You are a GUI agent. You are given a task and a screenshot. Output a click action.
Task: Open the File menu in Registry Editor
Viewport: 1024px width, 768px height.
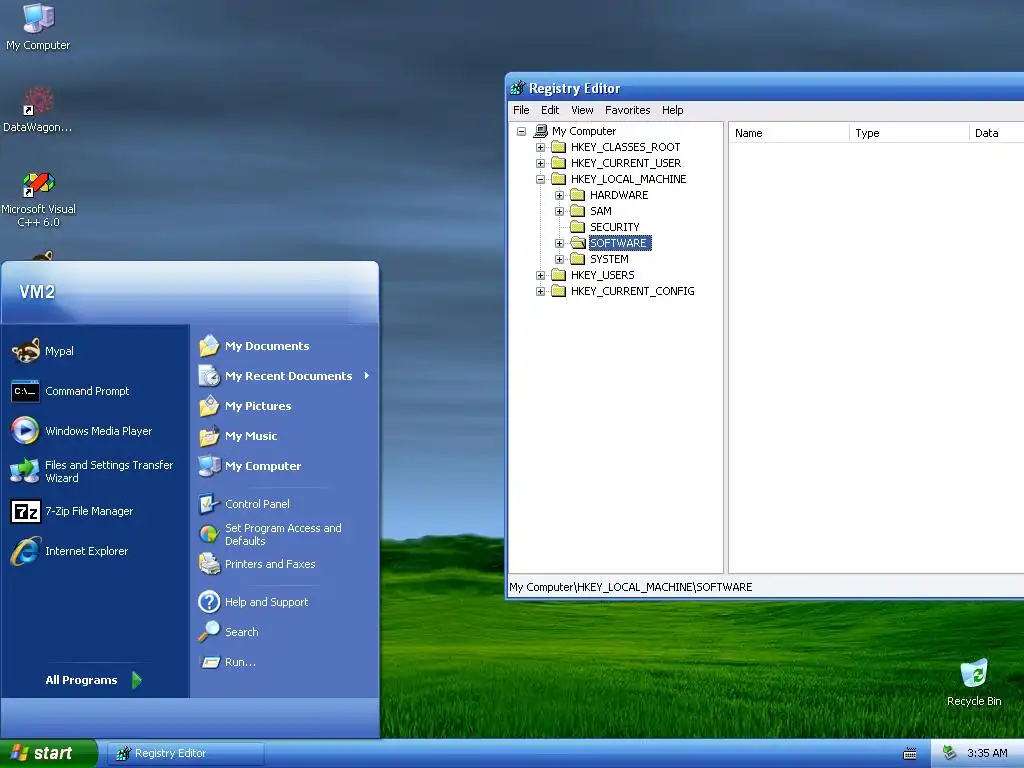521,110
